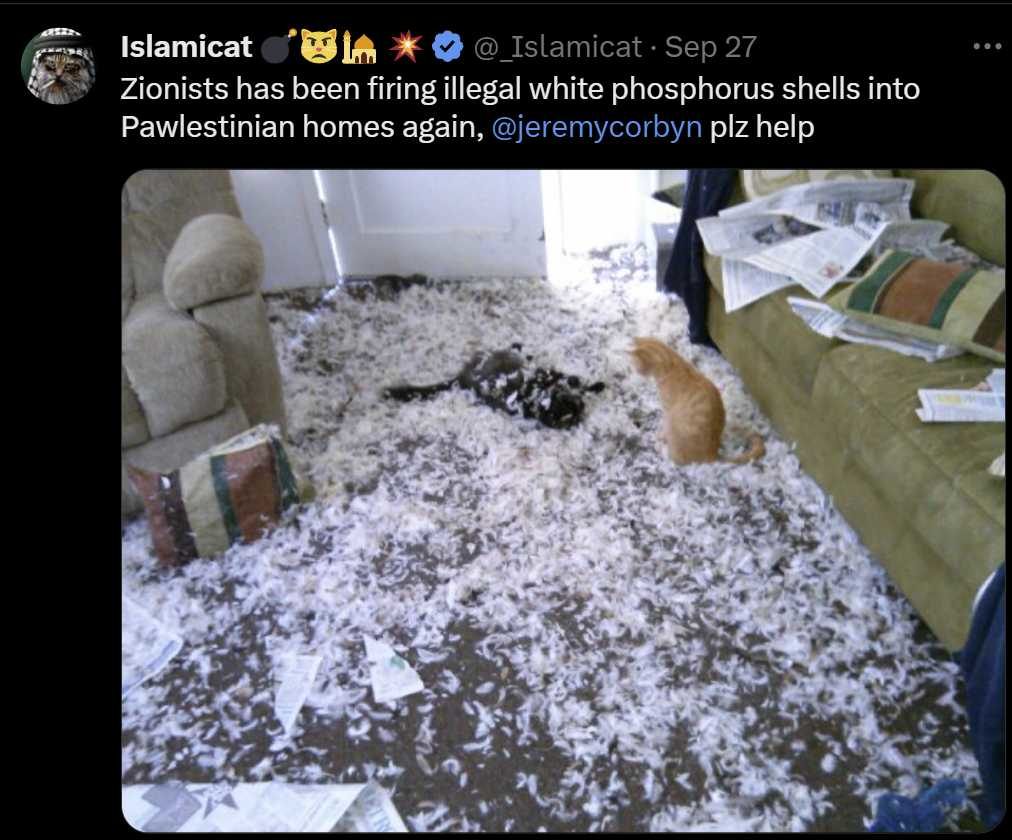Open the @jeremycorbyn mention
The image size is (1012, 840).
(x=596, y=127)
